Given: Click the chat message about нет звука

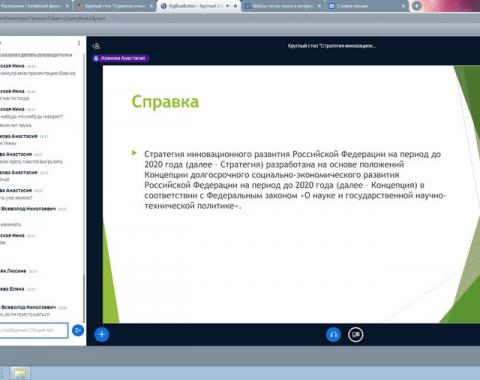Looking at the screenshot, I should coord(16,125).
